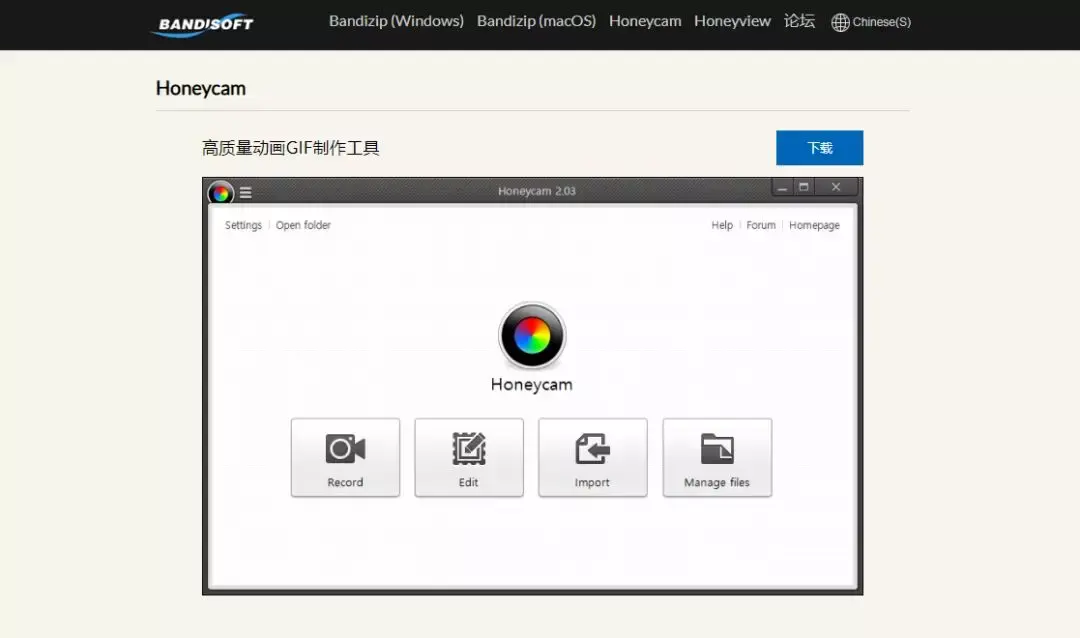Open Honeycam Settings
The width and height of the screenshot is (1080, 638).
(x=242, y=225)
